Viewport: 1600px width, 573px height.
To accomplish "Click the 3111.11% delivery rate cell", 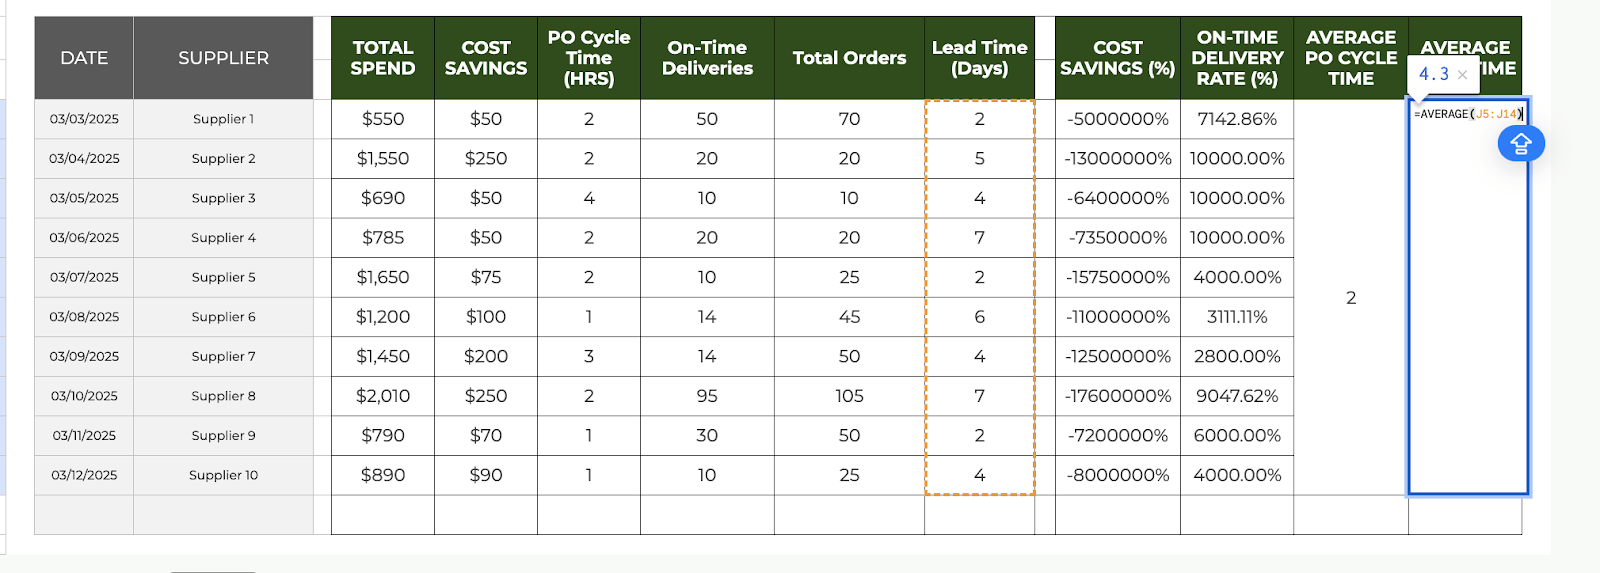I will coord(1237,317).
